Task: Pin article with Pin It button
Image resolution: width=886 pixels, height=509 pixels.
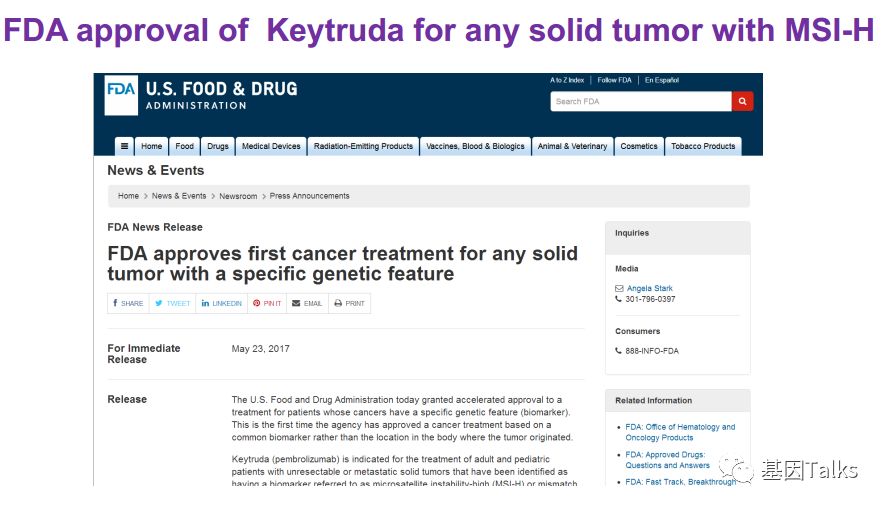Action: pos(267,303)
